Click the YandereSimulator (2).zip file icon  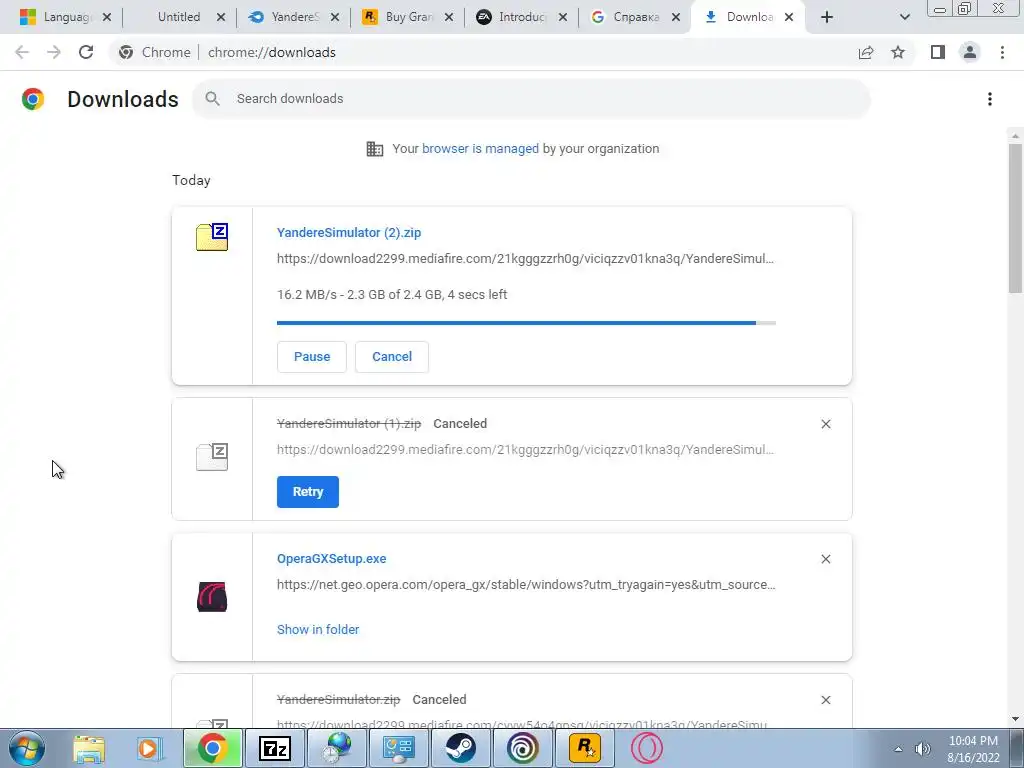click(x=212, y=236)
